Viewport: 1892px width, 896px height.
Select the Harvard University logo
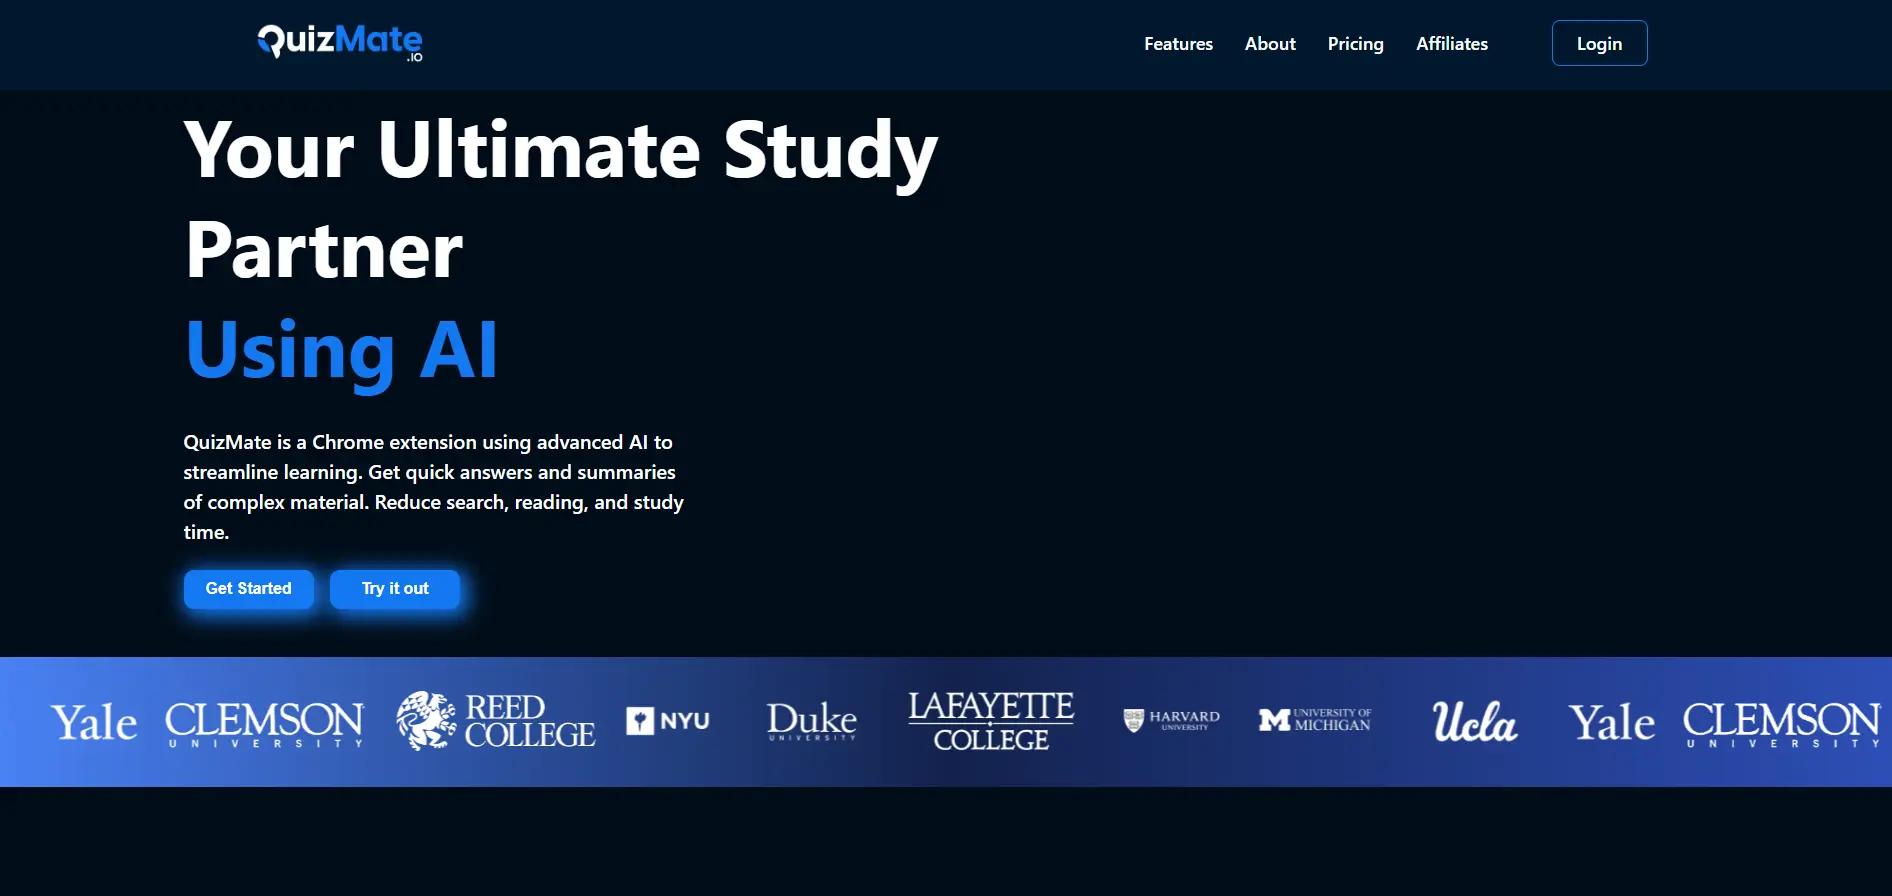(x=1171, y=720)
